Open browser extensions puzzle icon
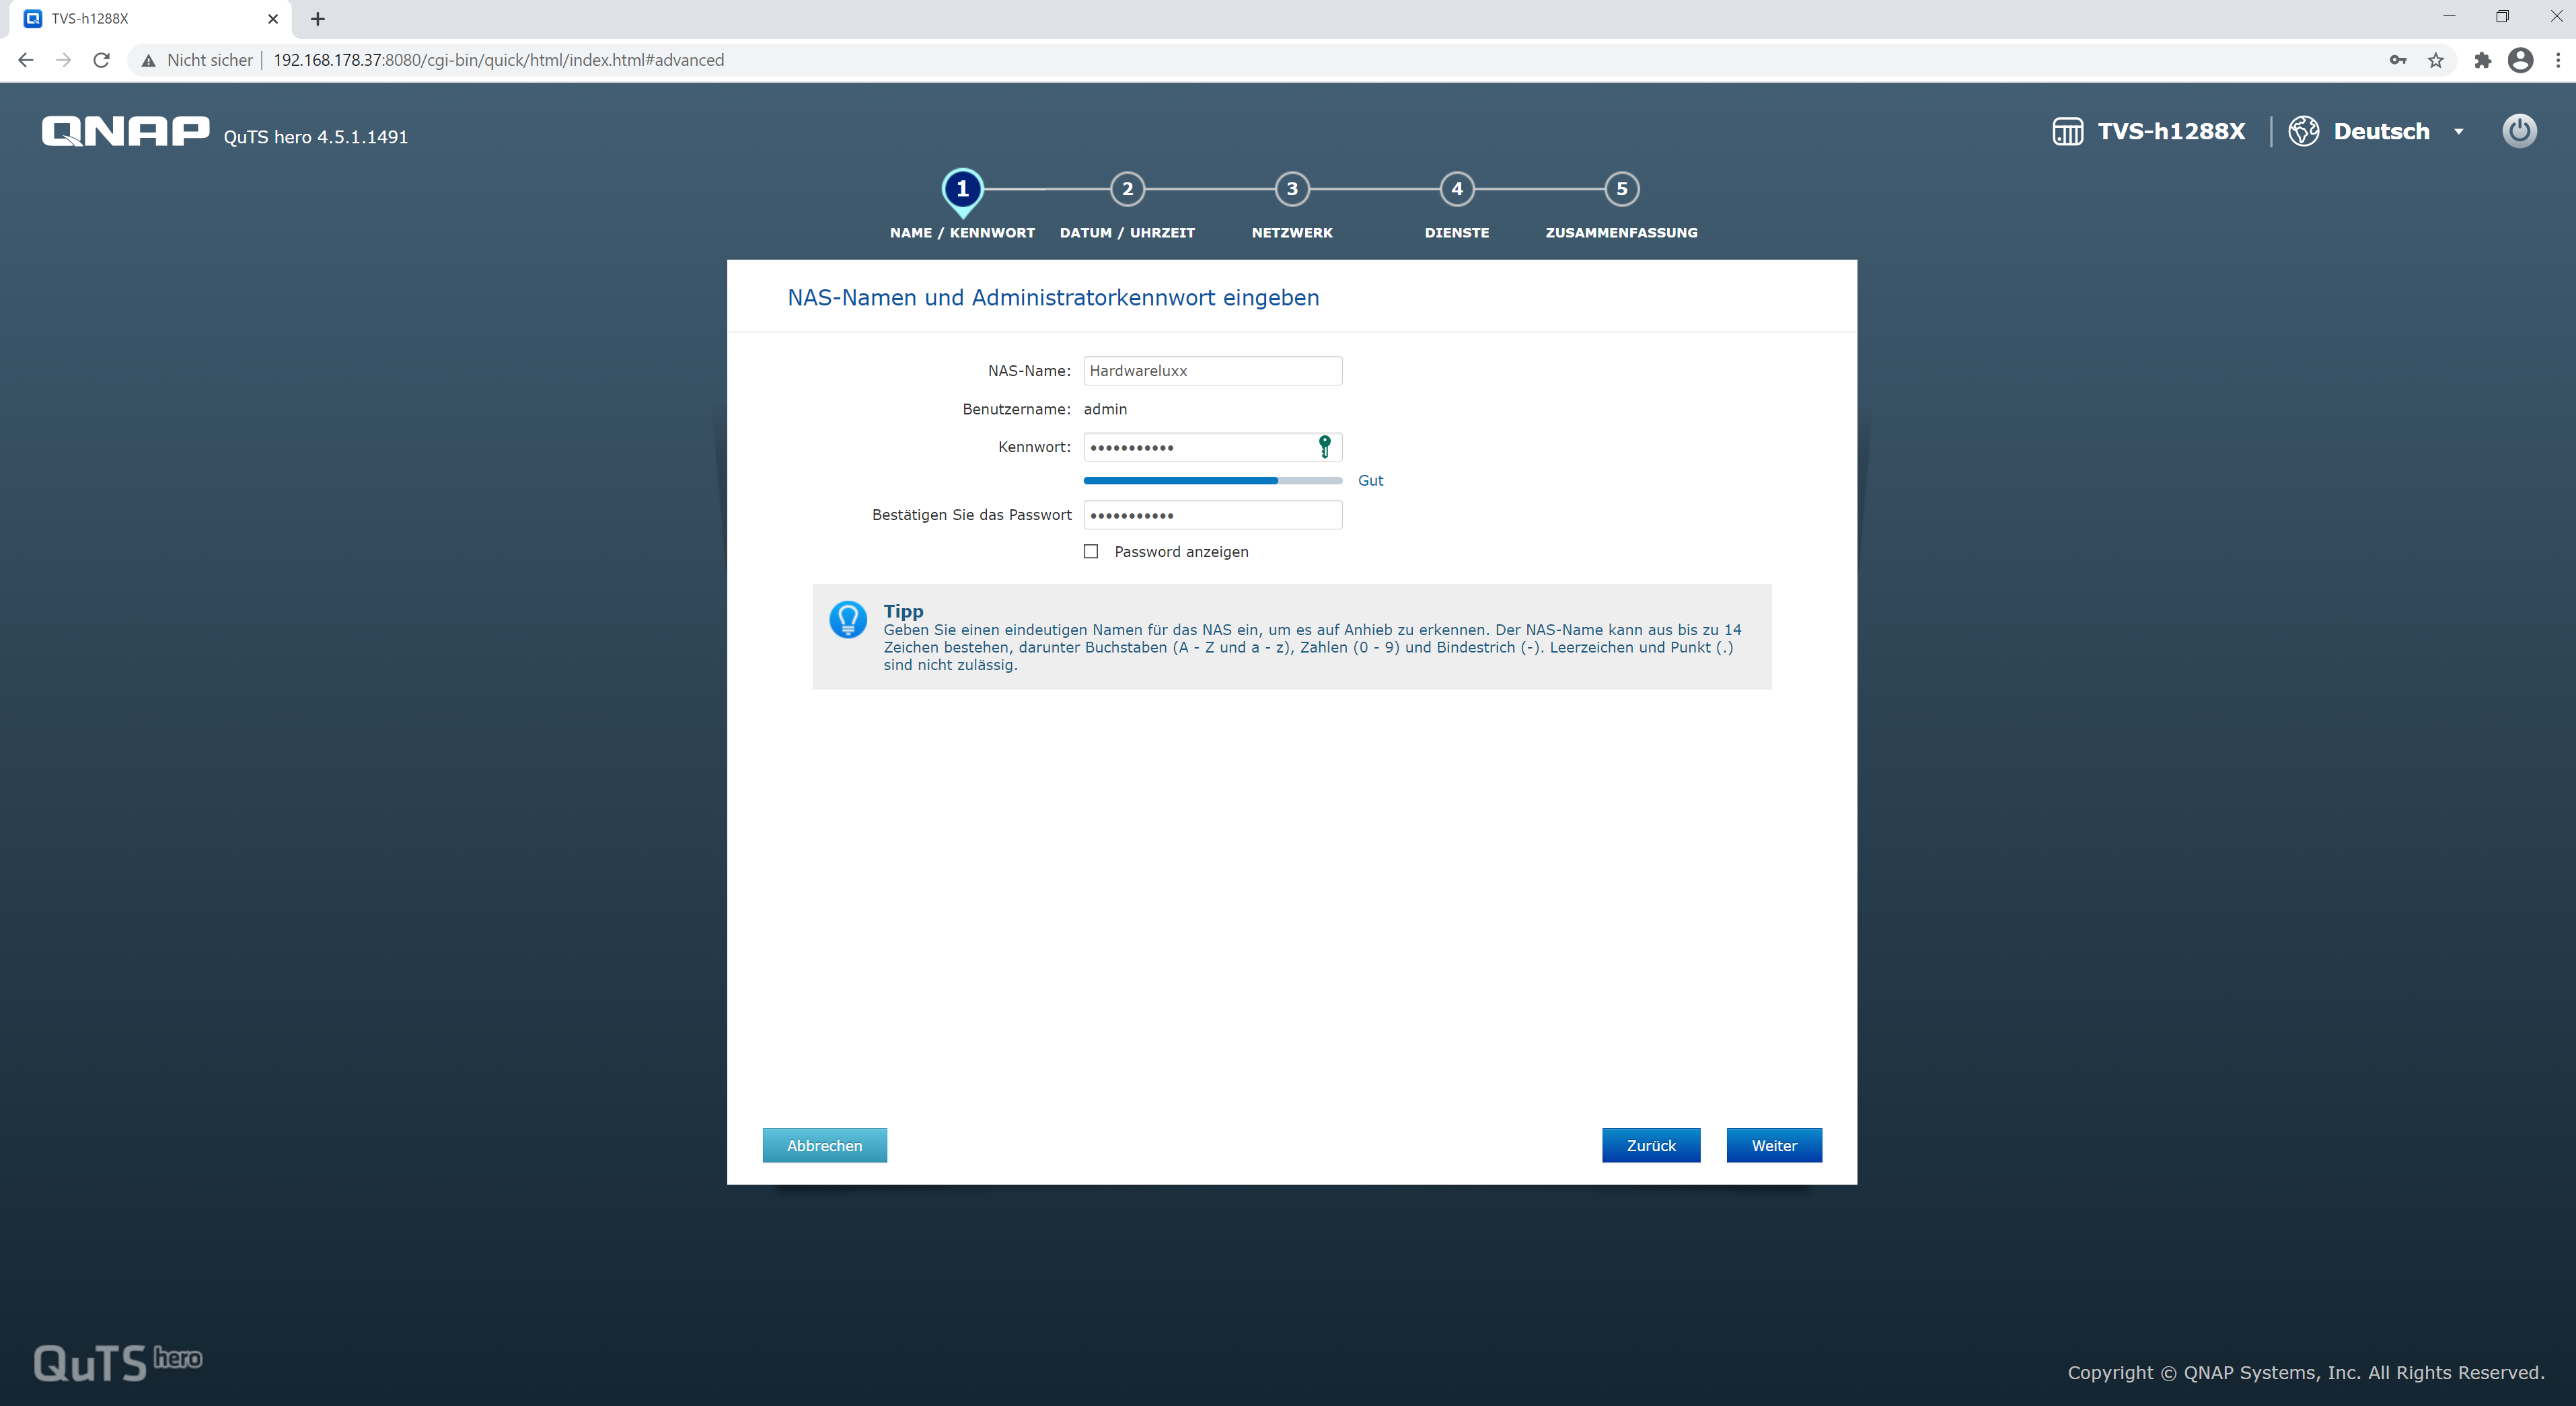Screen dimensions: 2576x1406 [x=2482, y=60]
